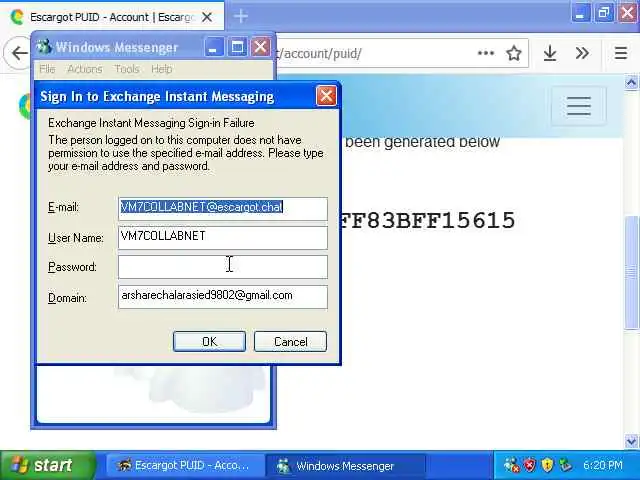Restore down the browser window
Viewport: 640px width, 480px height.
click(x=604, y=13)
